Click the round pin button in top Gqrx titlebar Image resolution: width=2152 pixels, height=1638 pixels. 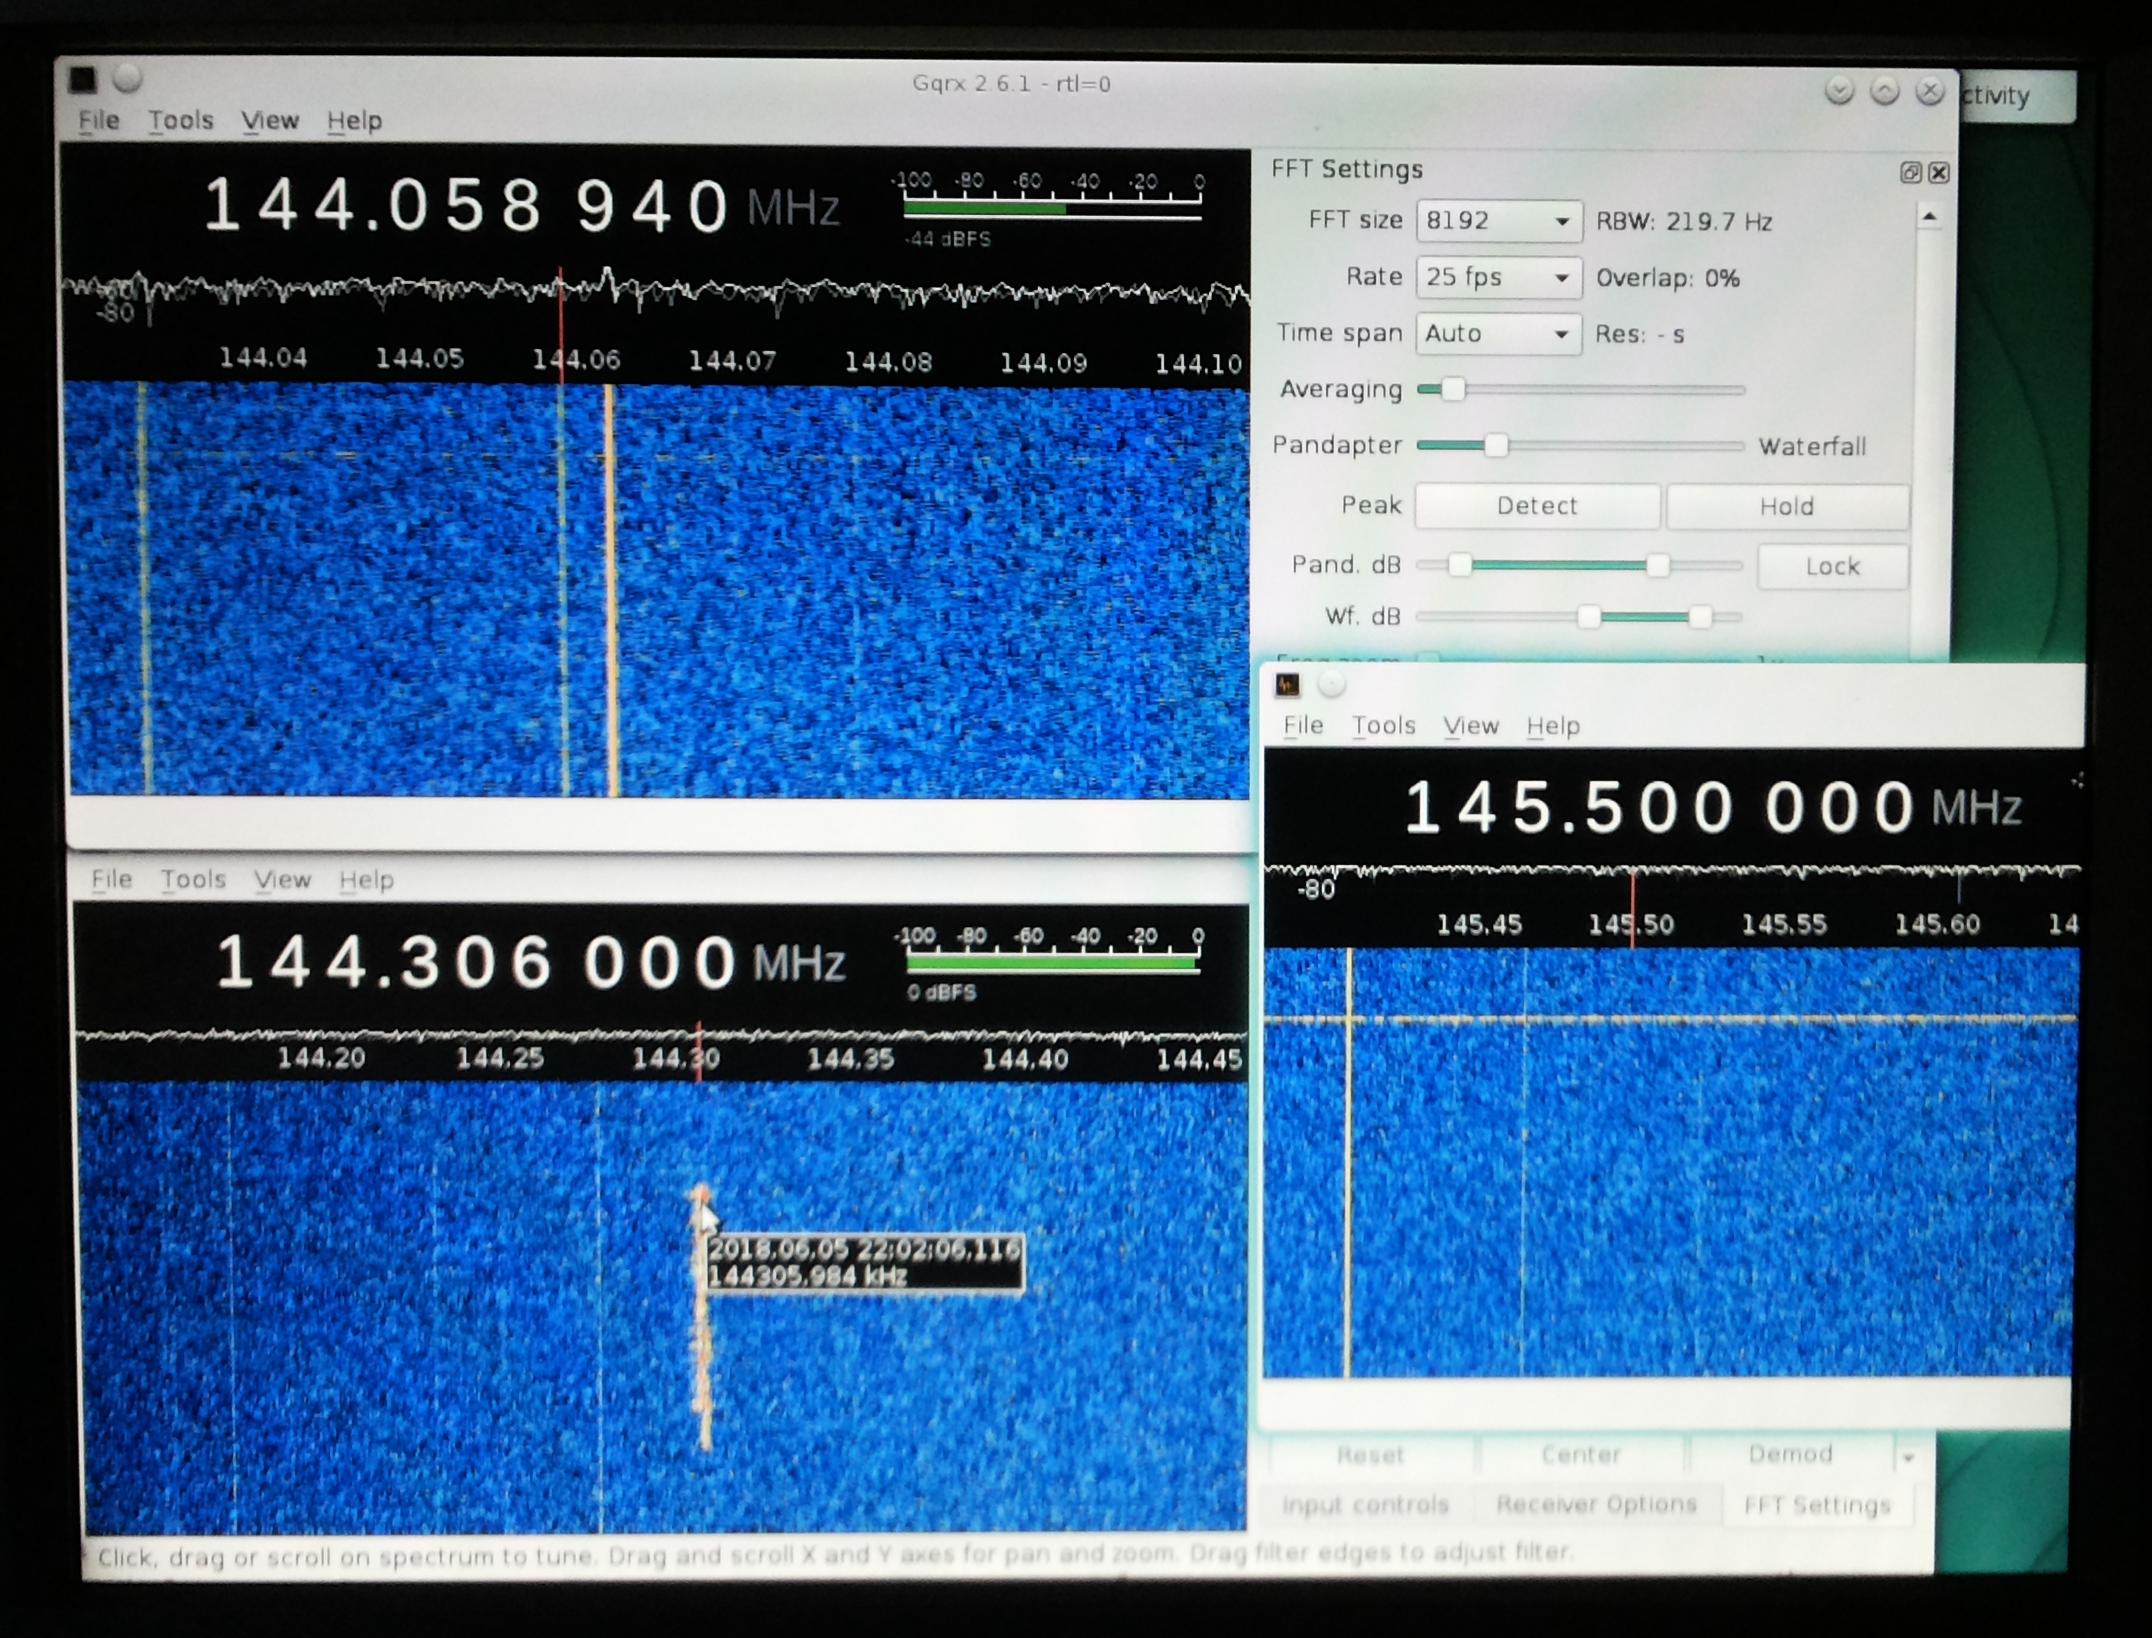pyautogui.click(x=127, y=78)
